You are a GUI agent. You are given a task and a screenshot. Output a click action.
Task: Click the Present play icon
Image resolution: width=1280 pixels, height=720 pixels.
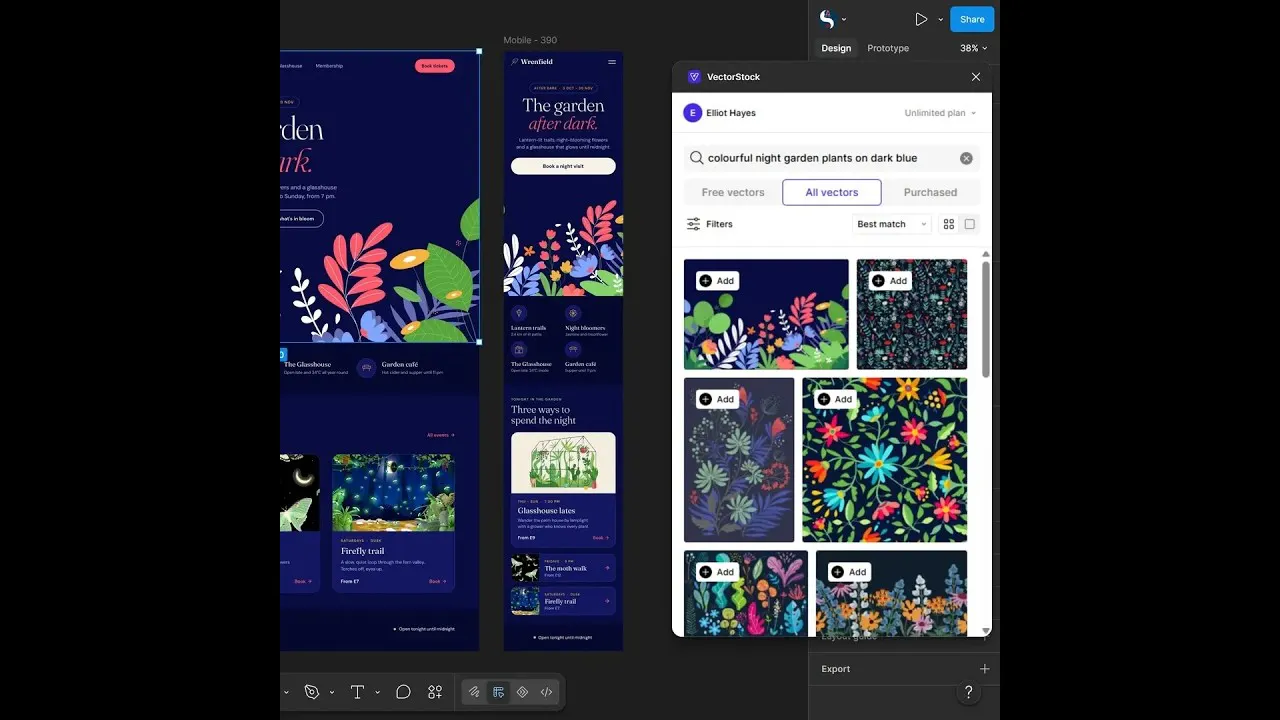coord(921,19)
